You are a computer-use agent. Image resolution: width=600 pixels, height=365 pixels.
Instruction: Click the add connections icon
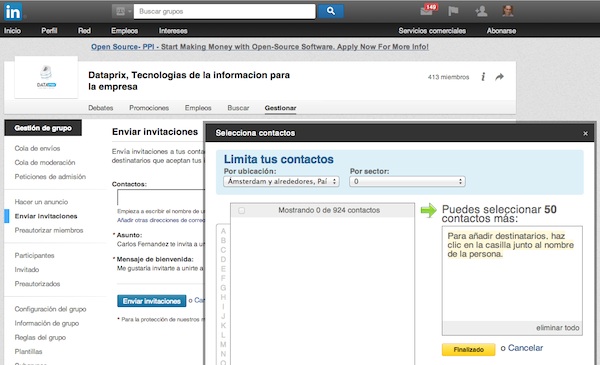pyautogui.click(x=481, y=11)
